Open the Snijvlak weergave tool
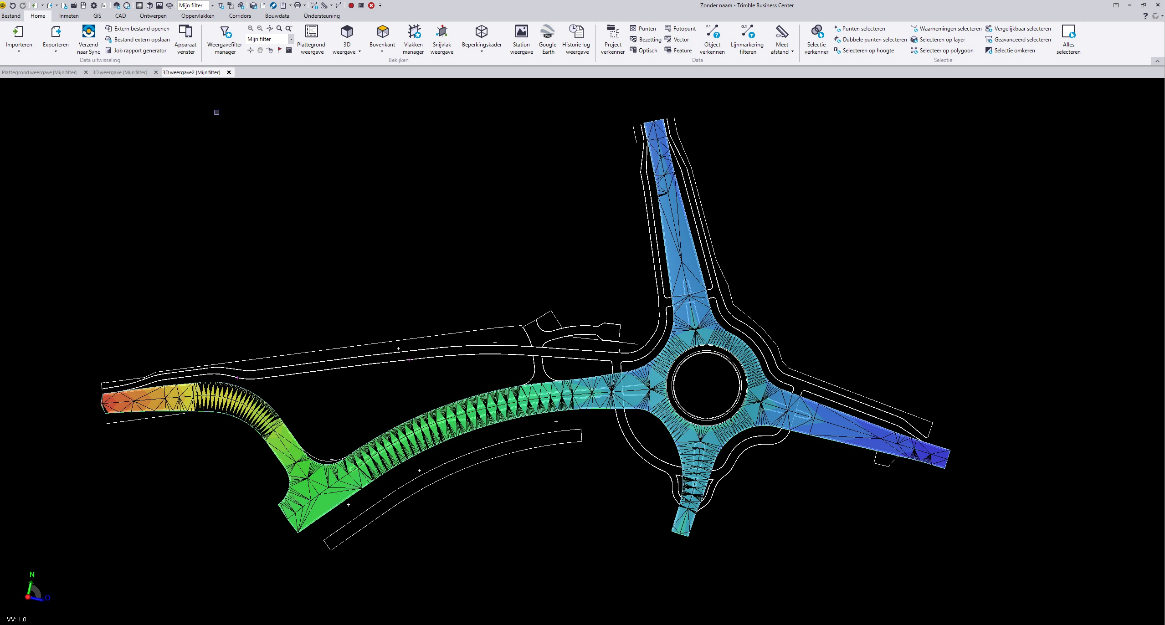The image size is (1165, 625). point(441,33)
